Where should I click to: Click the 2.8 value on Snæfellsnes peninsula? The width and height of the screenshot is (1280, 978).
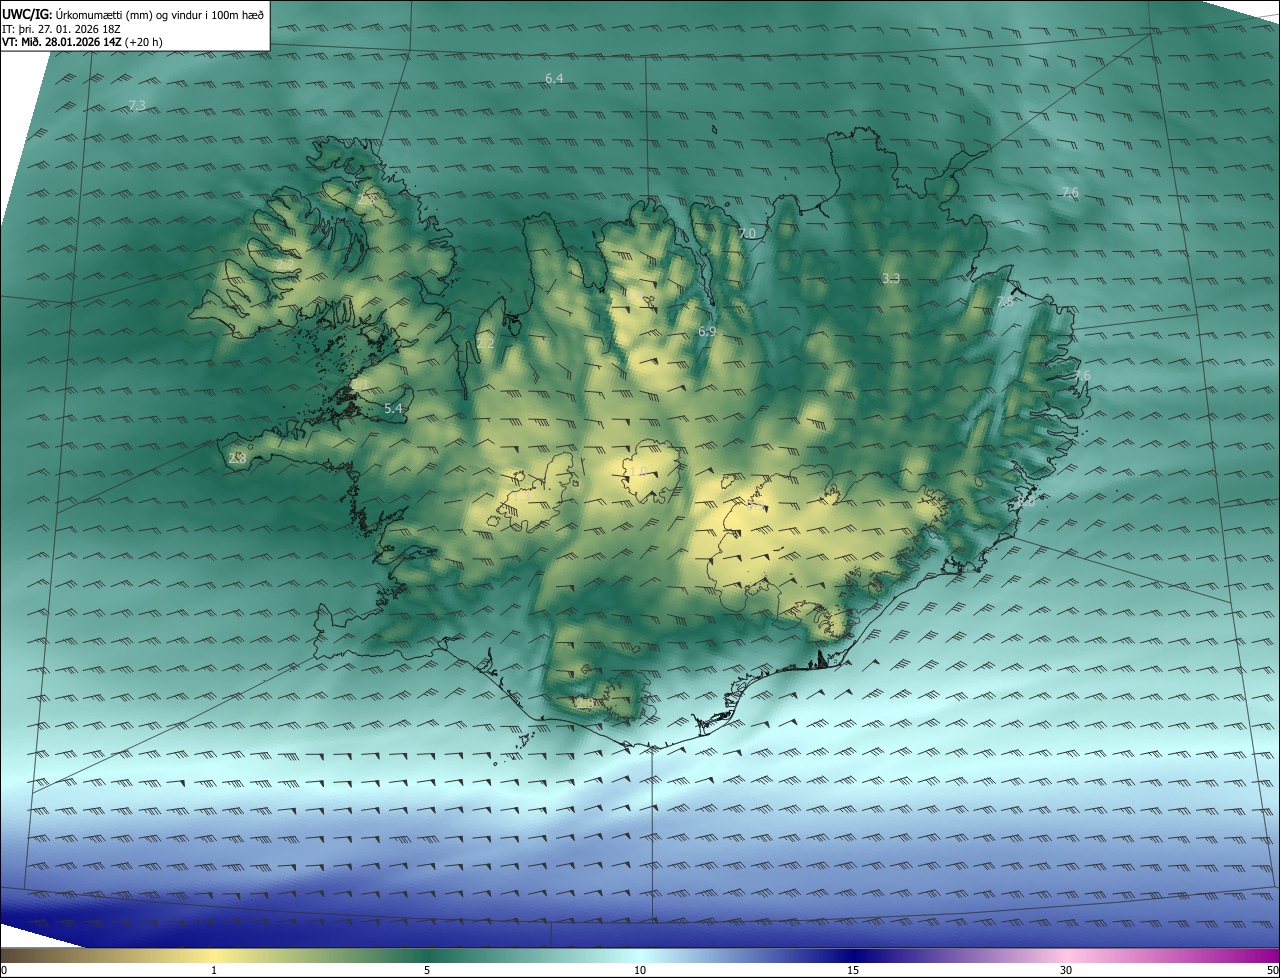pos(237,458)
